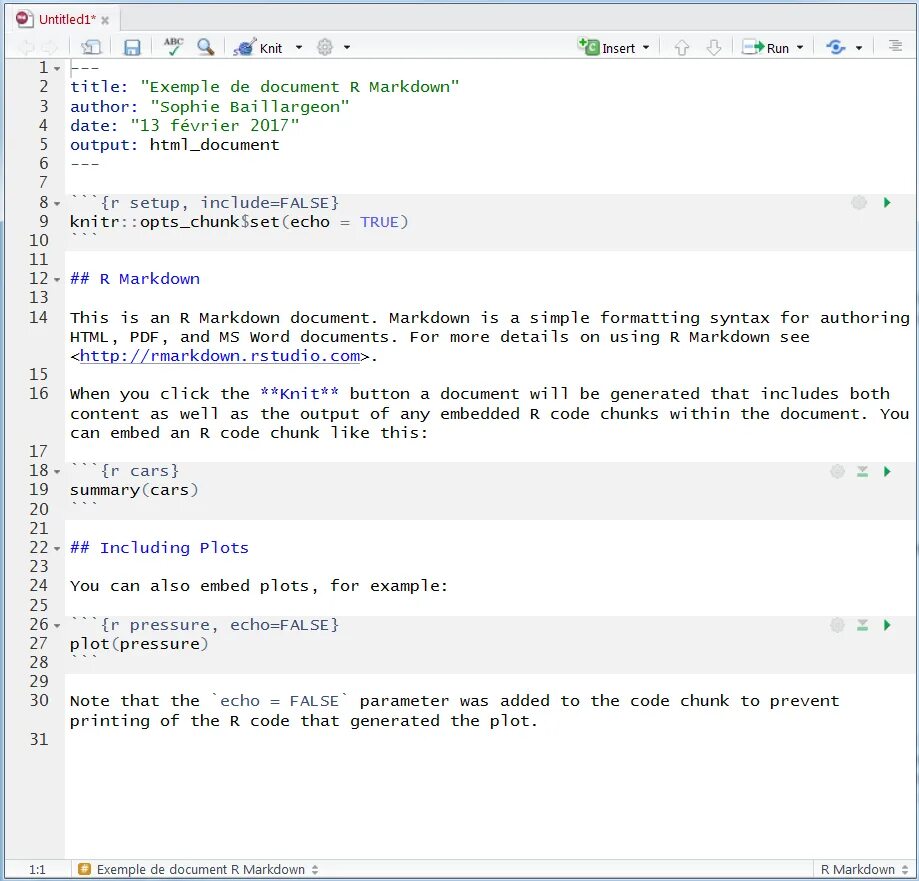The width and height of the screenshot is (919, 881).
Task: Run the setup chunk
Action: click(887, 203)
